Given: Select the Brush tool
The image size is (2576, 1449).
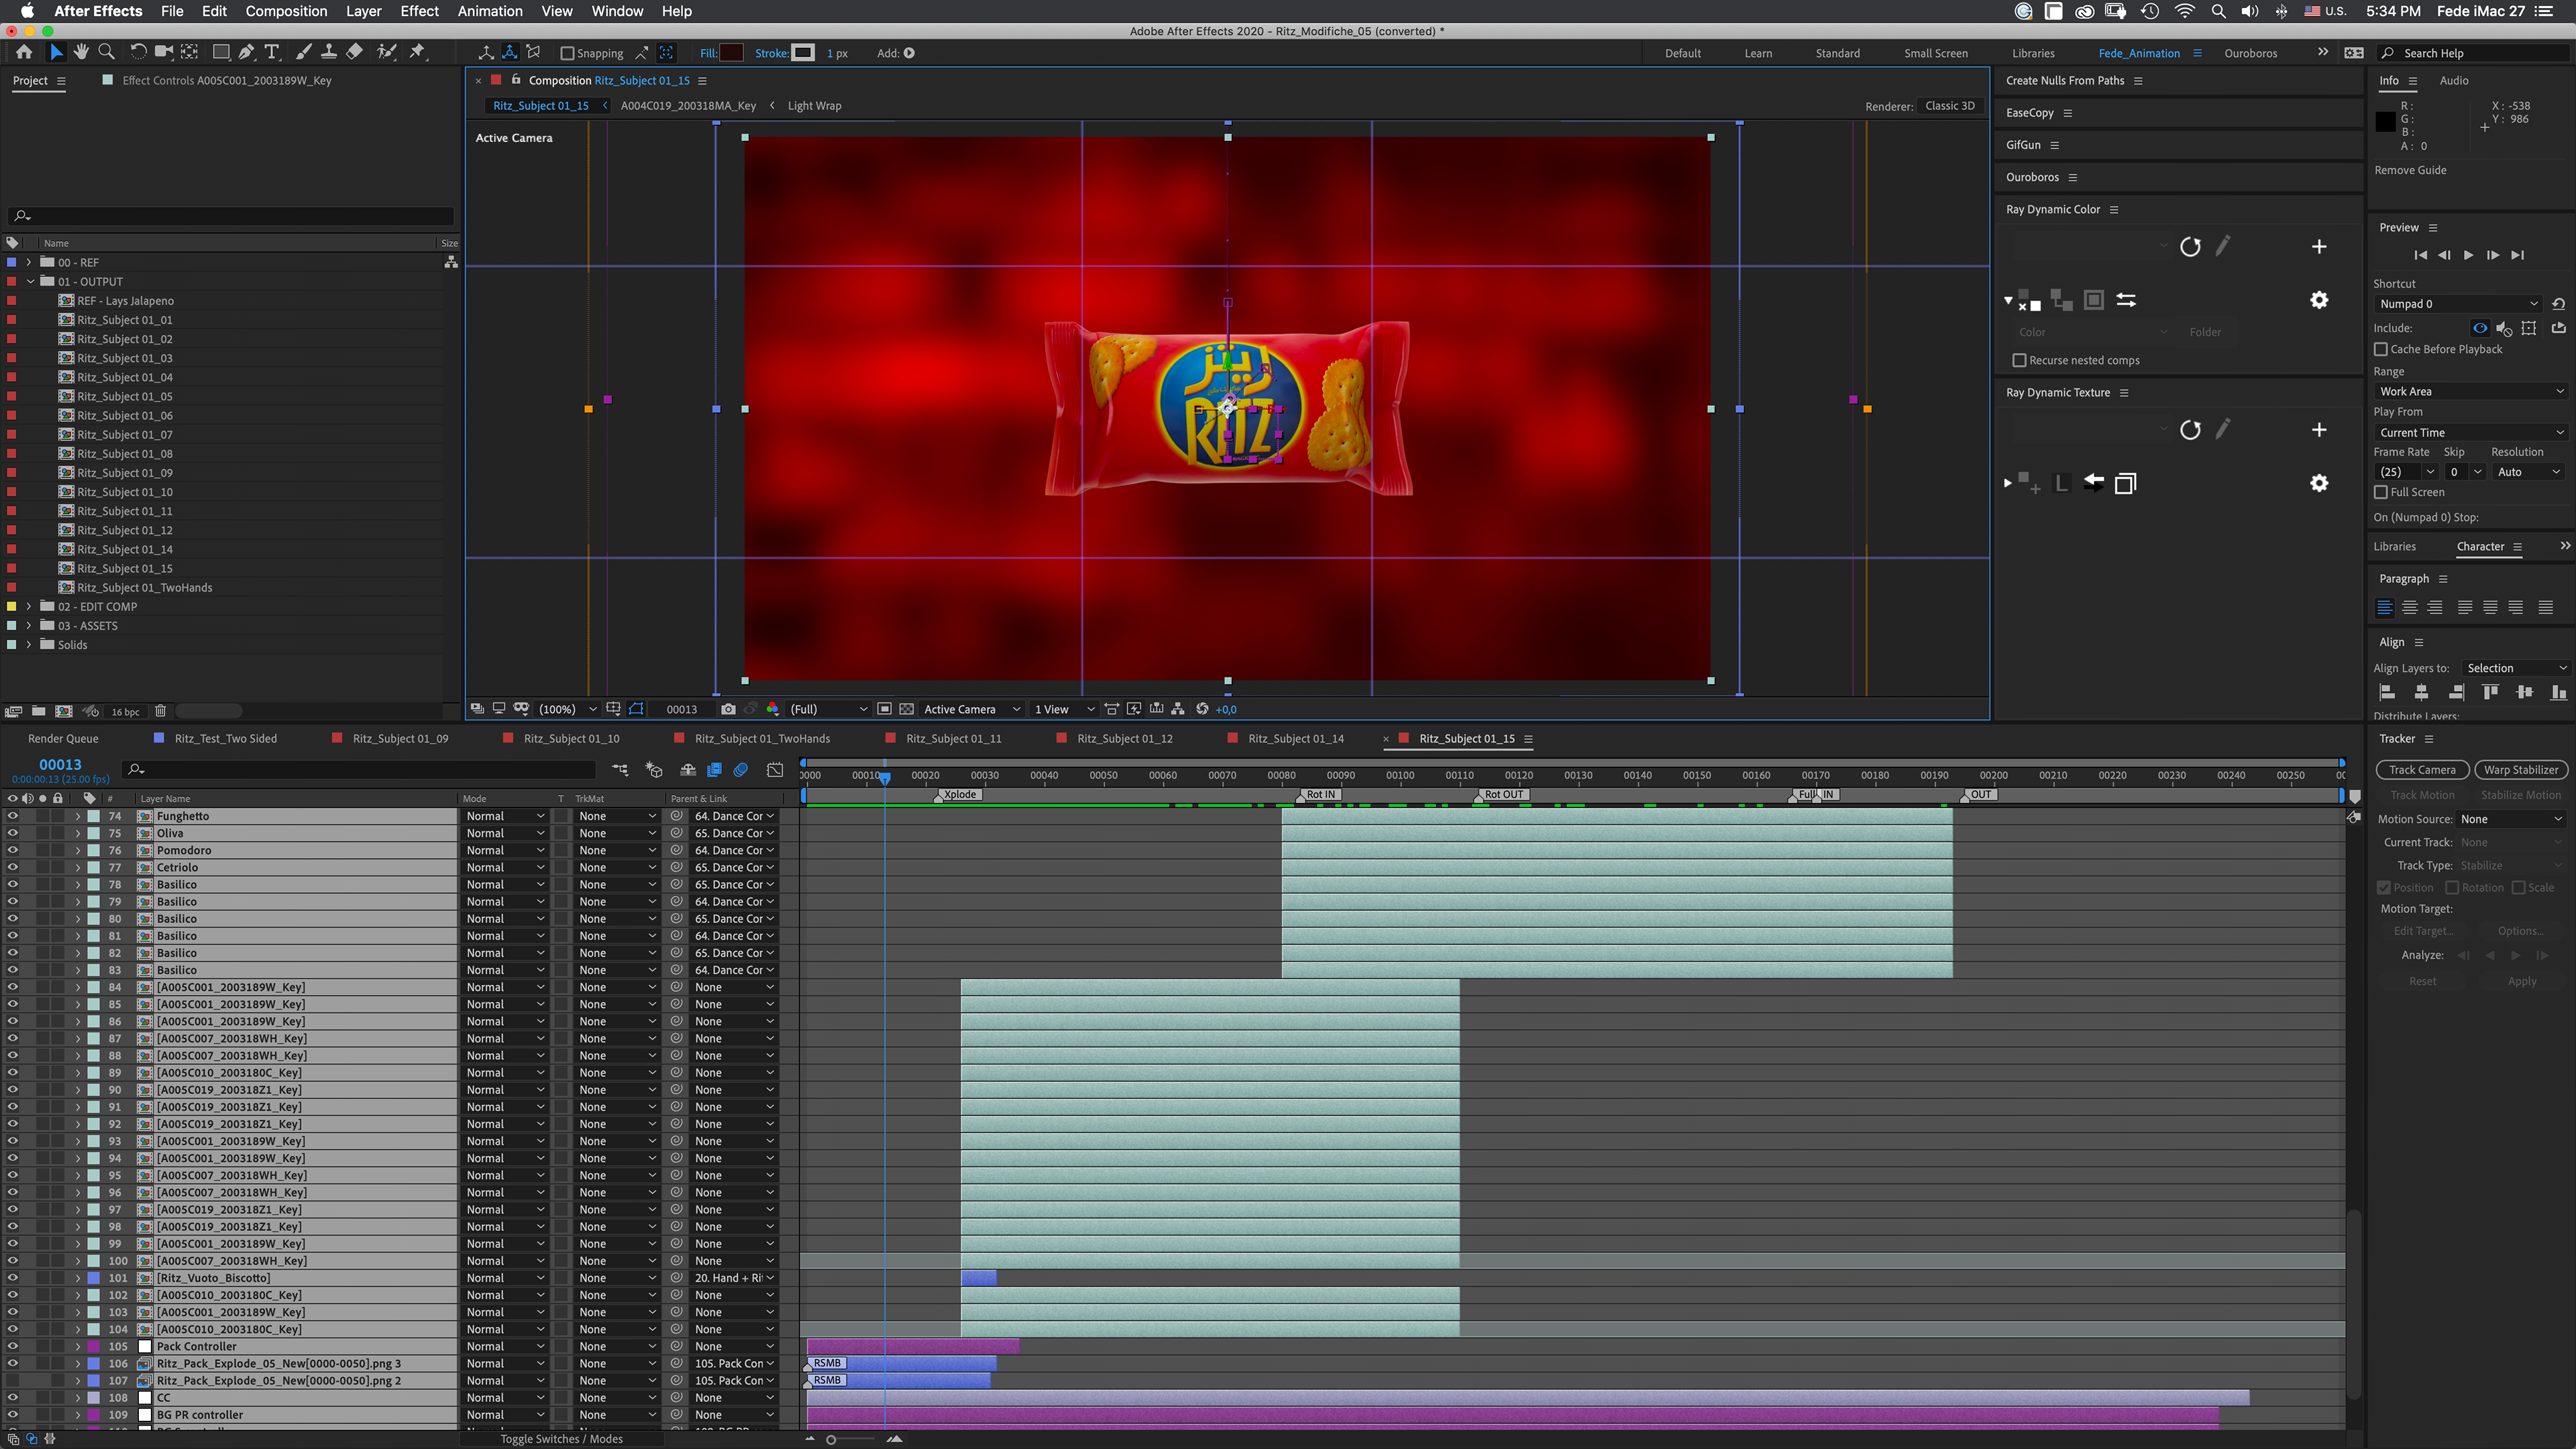Looking at the screenshot, I should pyautogui.click(x=303, y=52).
